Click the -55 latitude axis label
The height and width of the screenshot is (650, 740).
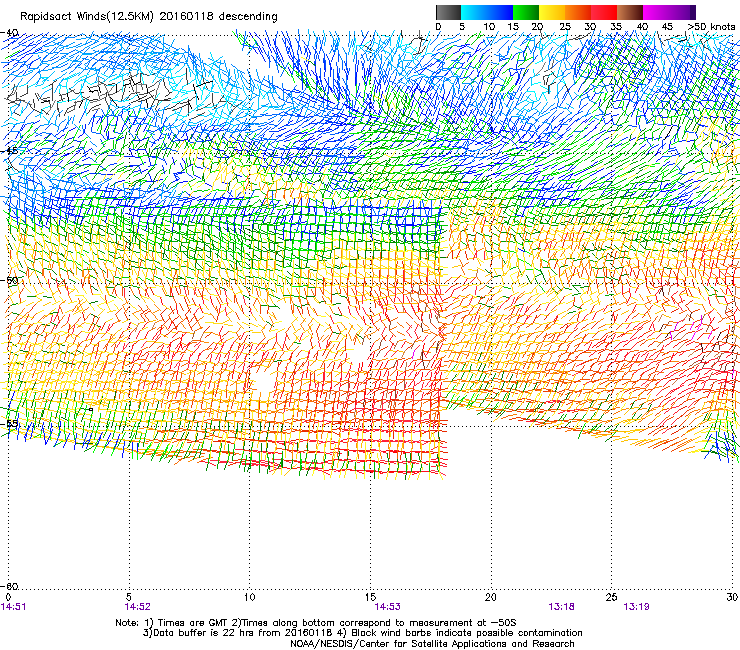pyautogui.click(x=9, y=423)
